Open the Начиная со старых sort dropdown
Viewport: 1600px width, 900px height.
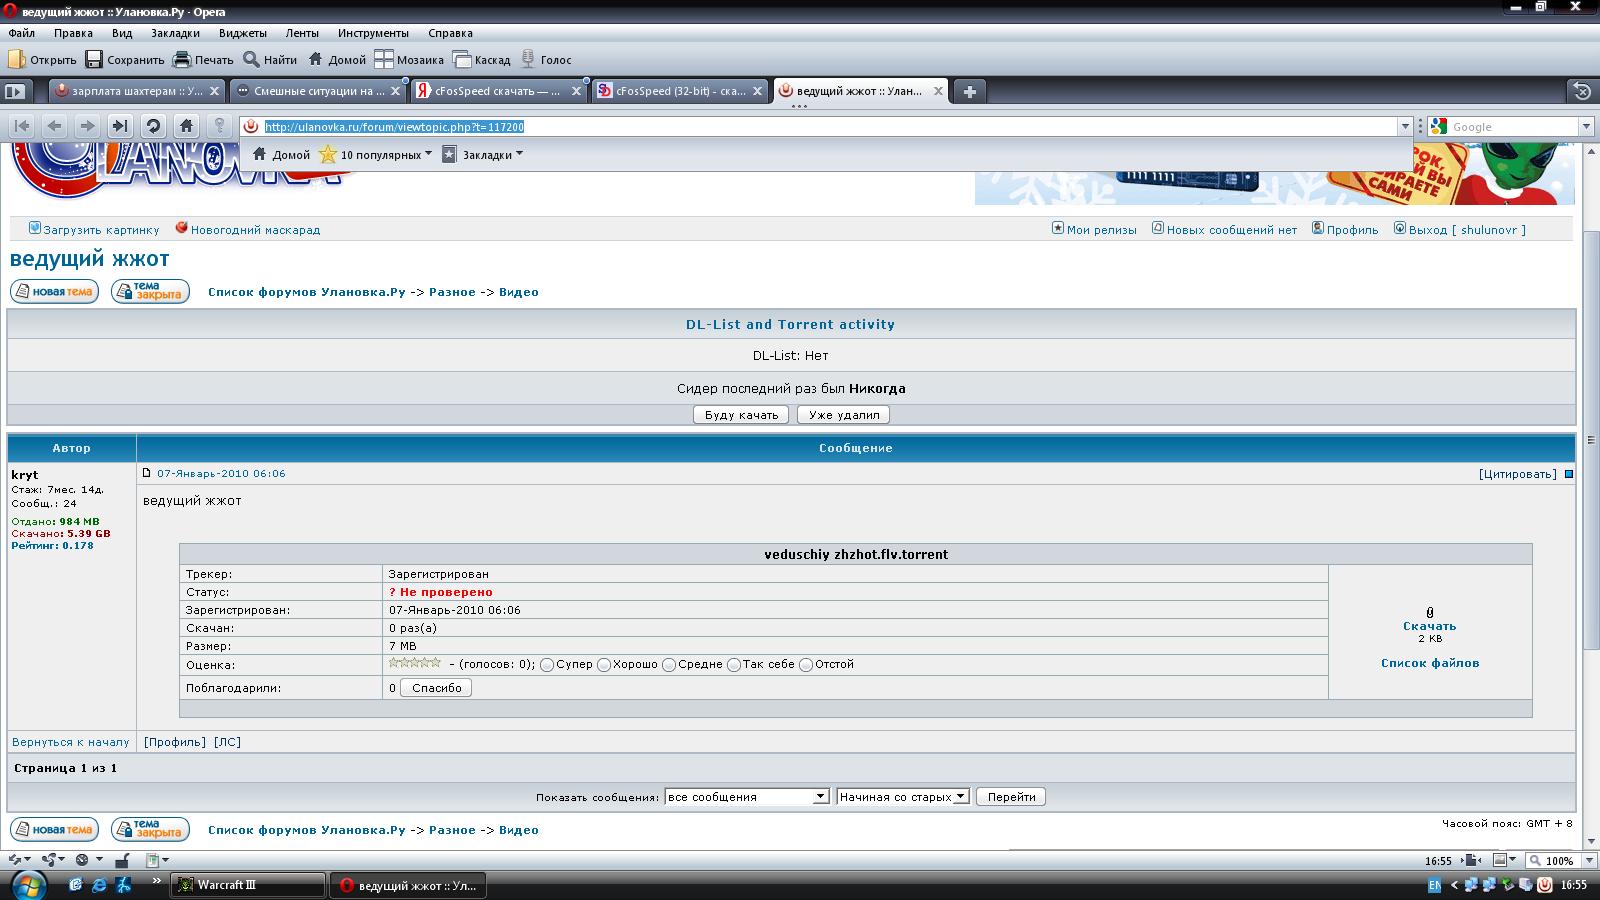[903, 797]
